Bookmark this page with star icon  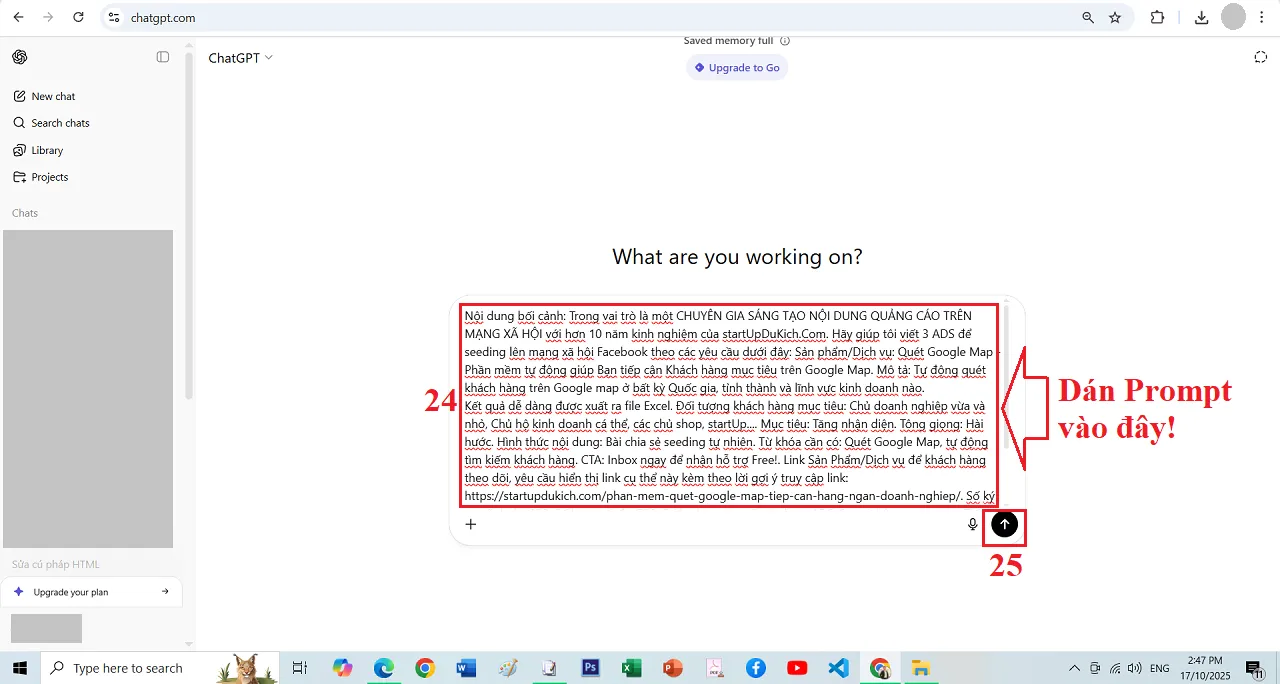[1115, 17]
